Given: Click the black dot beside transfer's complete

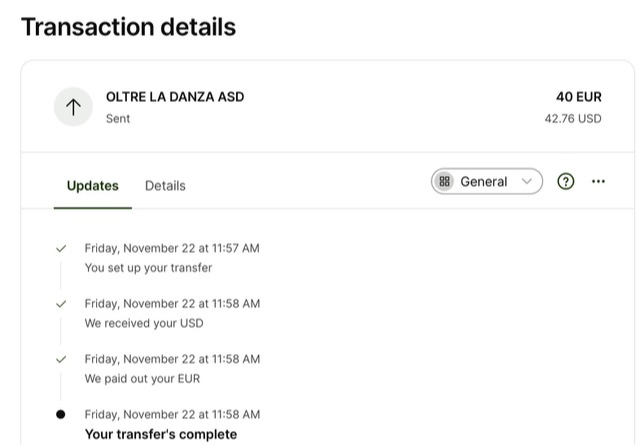Looking at the screenshot, I should [x=61, y=414].
